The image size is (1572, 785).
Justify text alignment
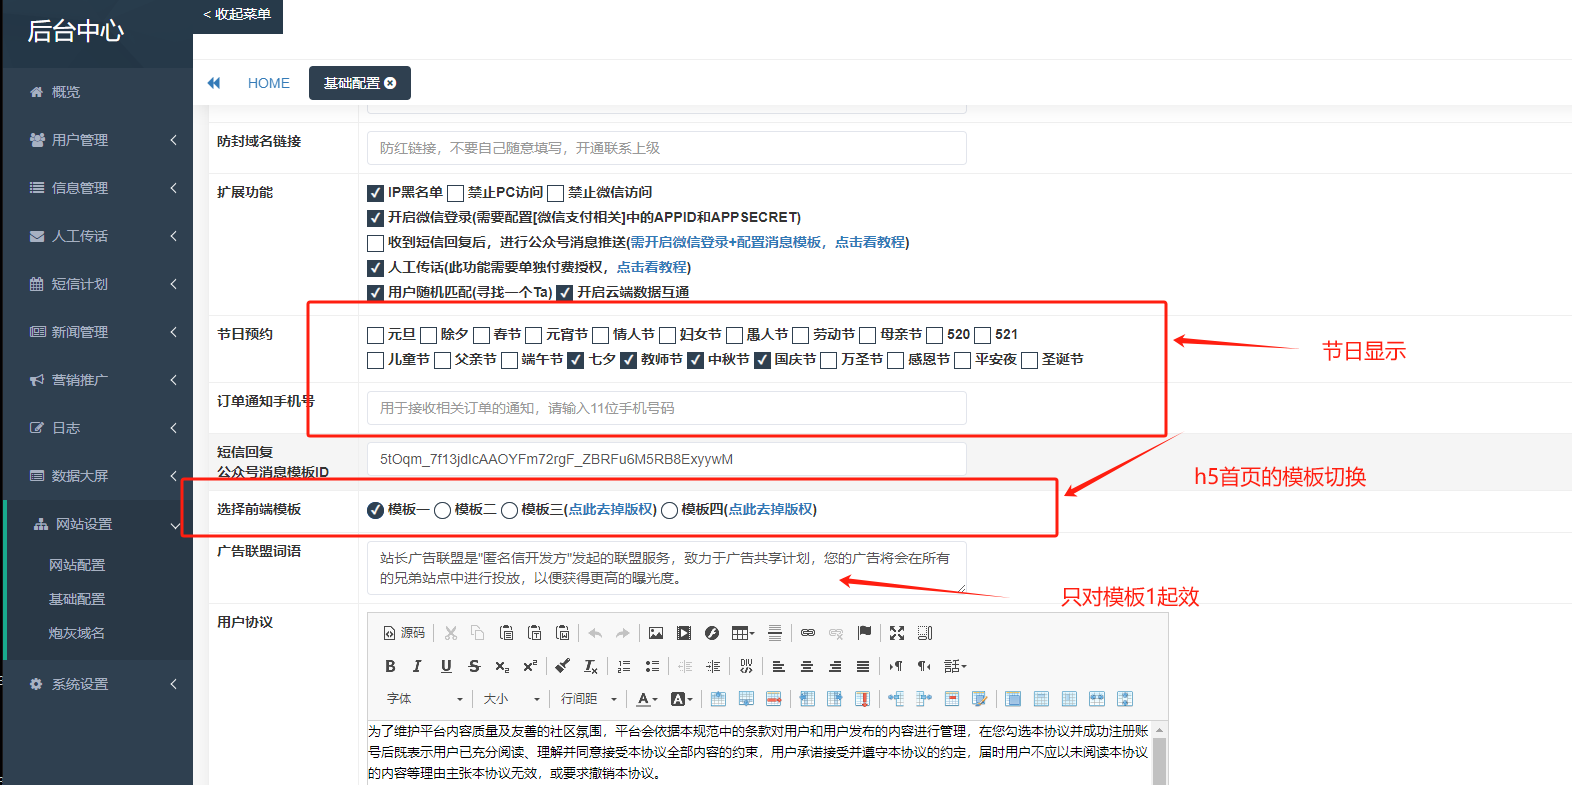(863, 666)
